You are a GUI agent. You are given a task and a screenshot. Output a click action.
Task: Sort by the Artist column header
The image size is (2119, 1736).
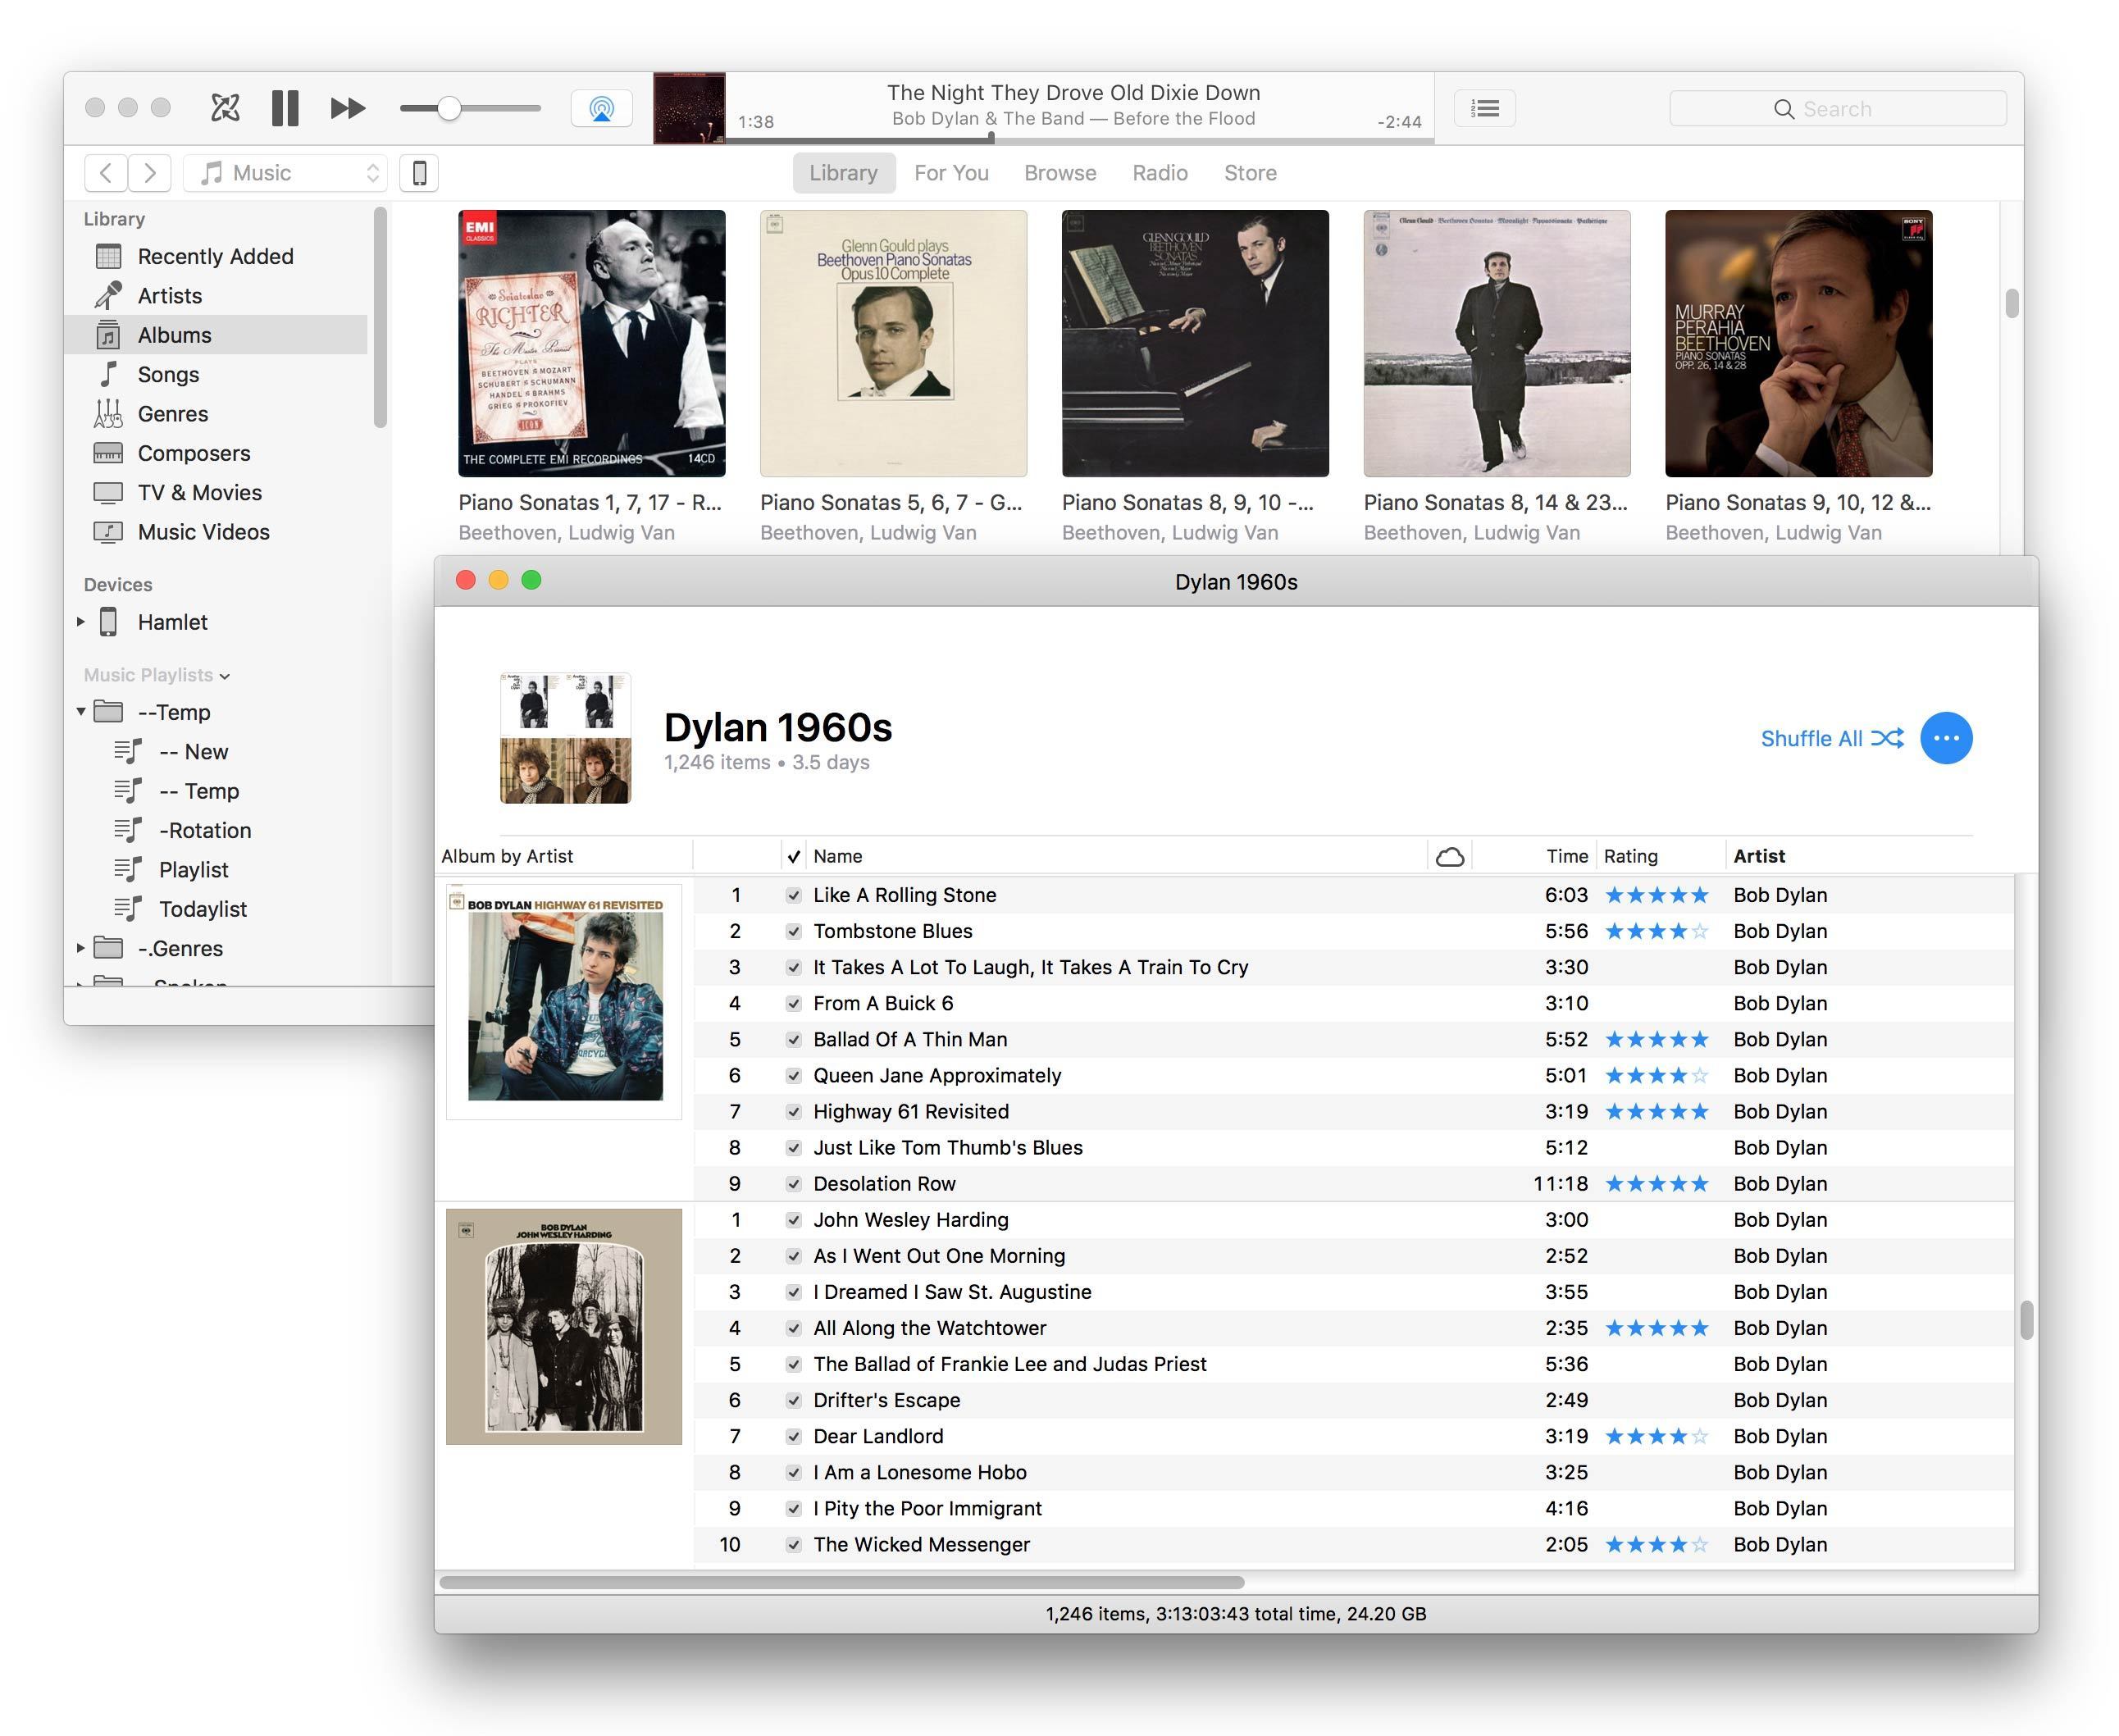tap(1759, 856)
